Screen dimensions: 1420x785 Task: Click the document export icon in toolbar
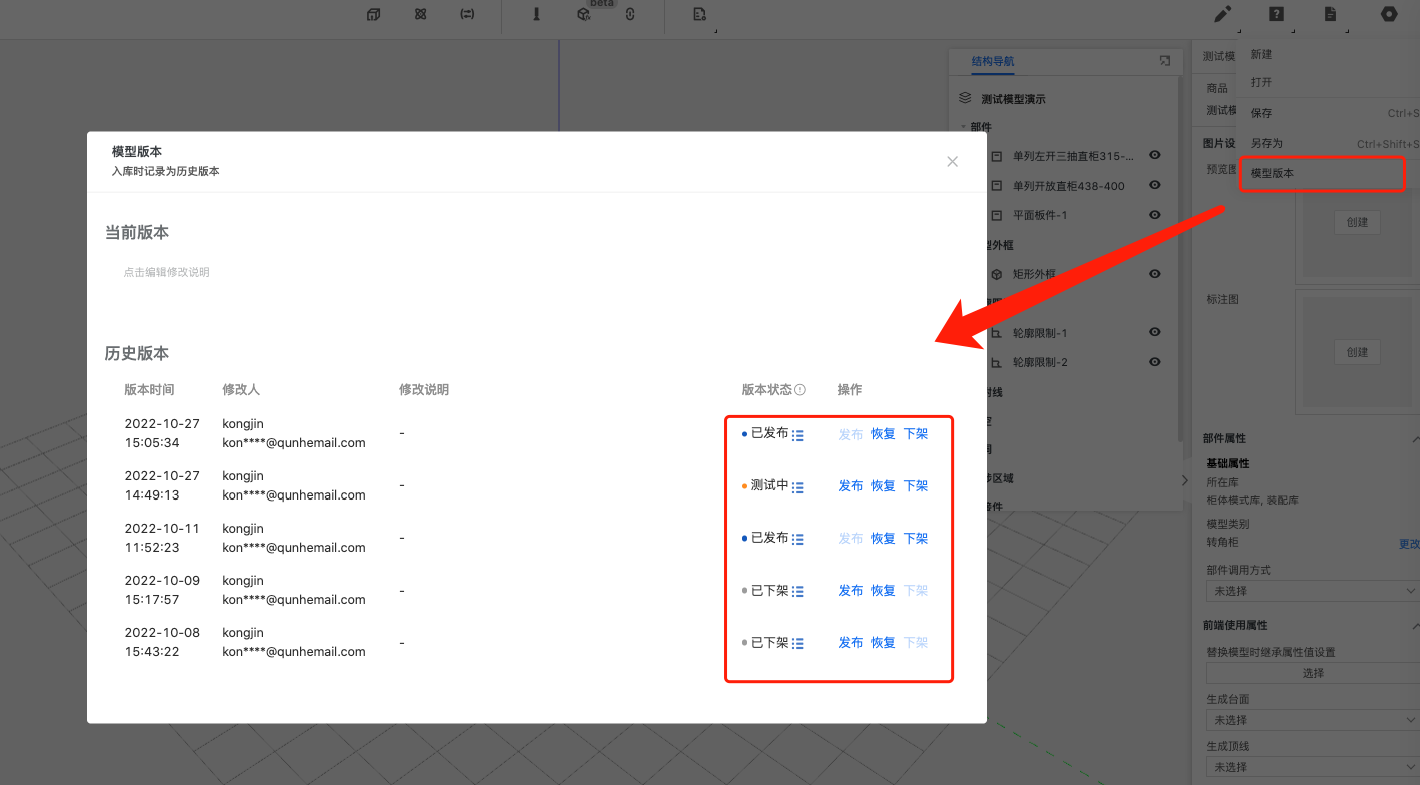699,14
